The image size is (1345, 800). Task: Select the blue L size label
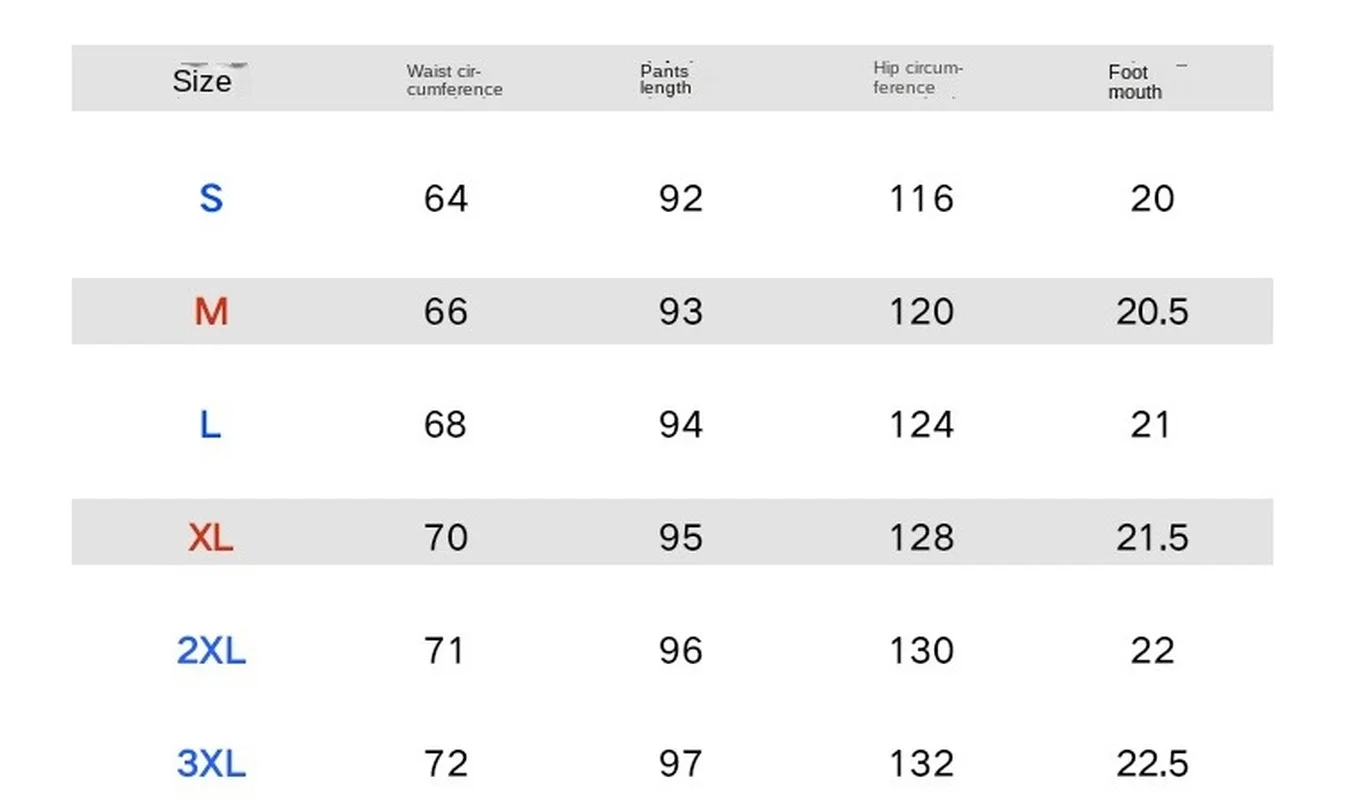point(210,425)
